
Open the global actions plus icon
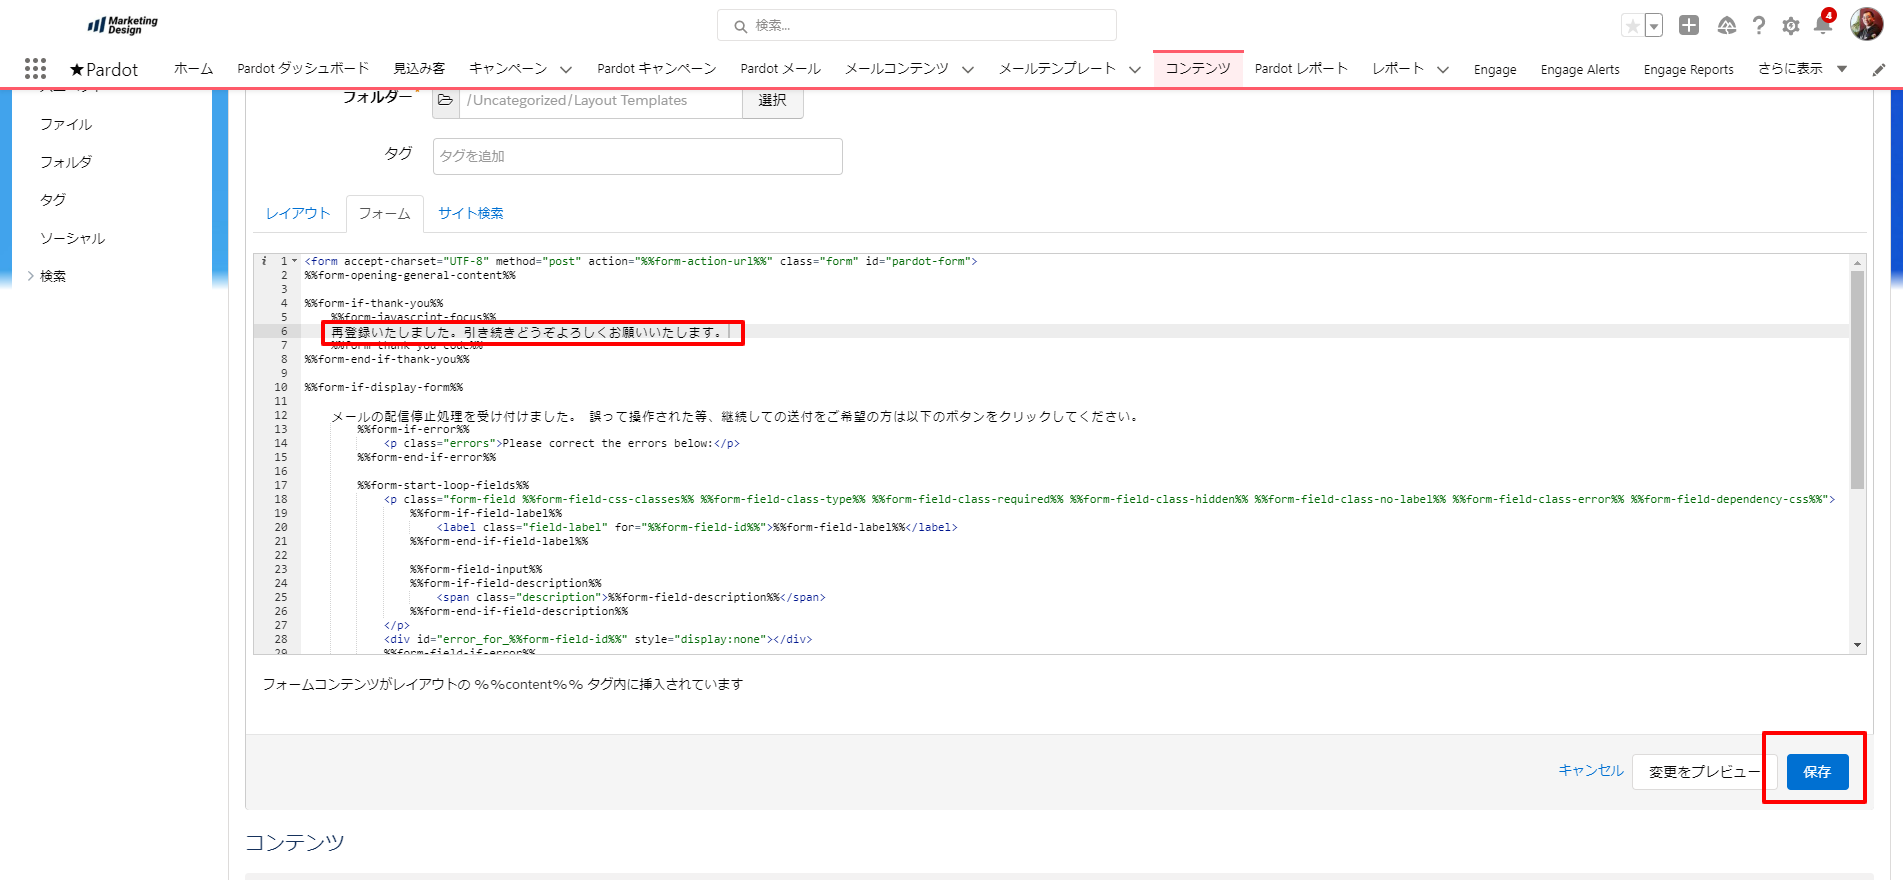(x=1689, y=26)
